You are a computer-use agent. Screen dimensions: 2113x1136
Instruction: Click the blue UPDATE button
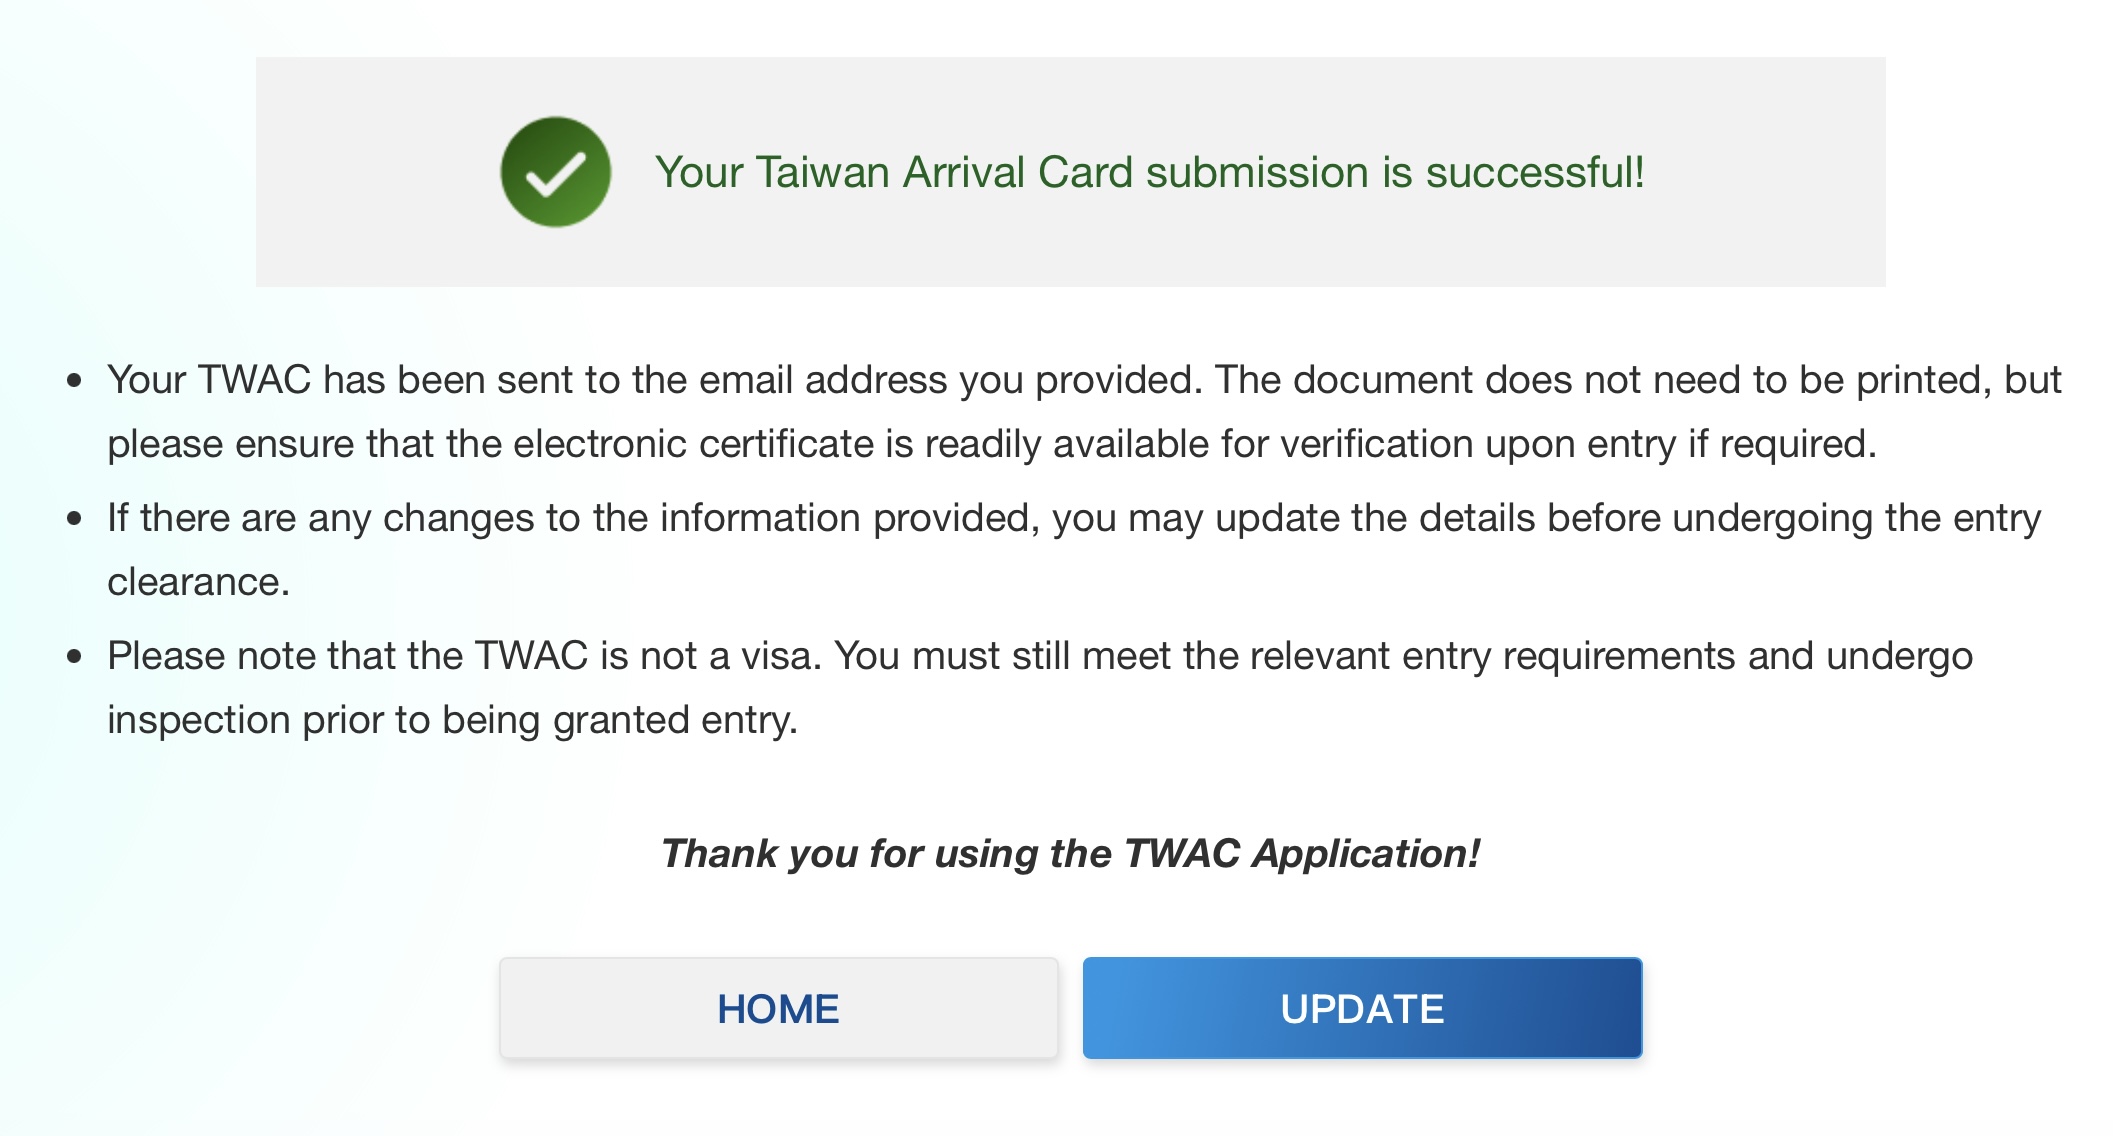pos(1362,1008)
